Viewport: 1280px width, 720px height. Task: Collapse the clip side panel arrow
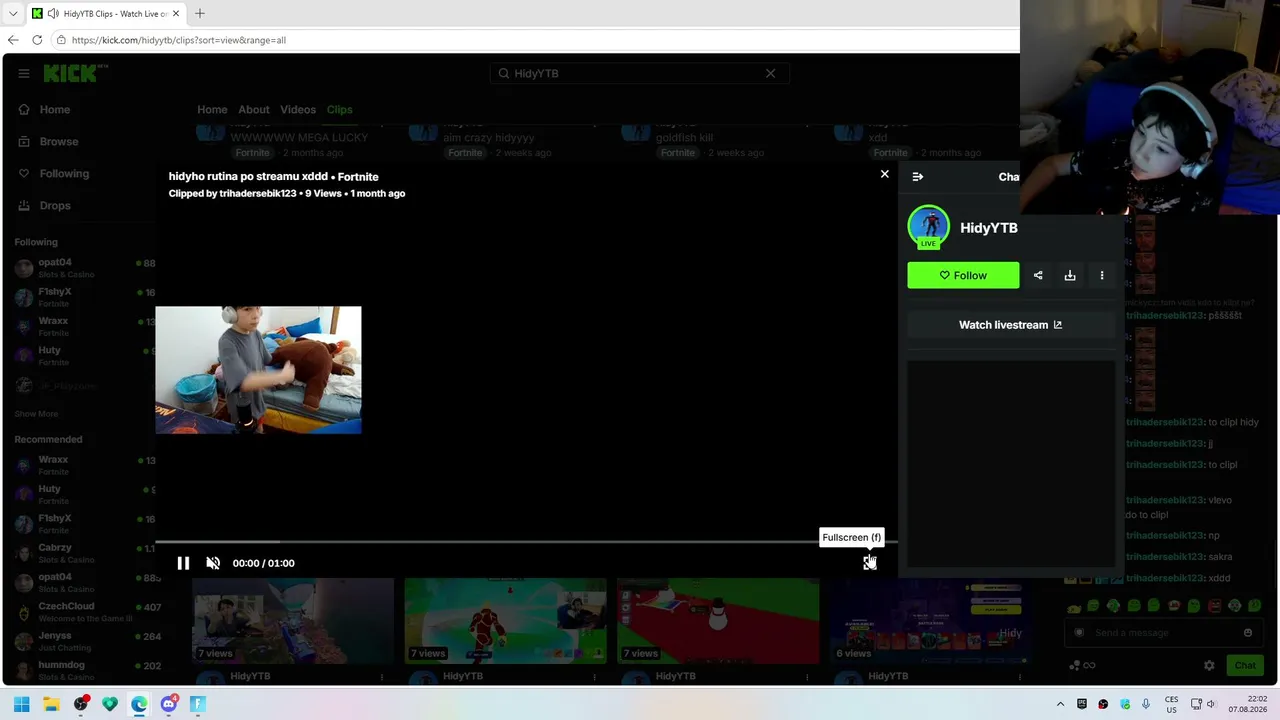pos(918,177)
